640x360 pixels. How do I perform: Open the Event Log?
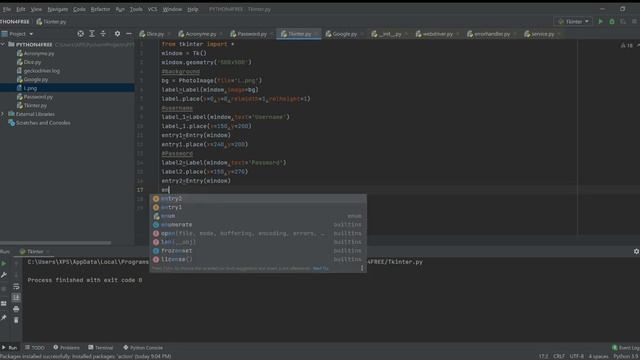coord(626,348)
